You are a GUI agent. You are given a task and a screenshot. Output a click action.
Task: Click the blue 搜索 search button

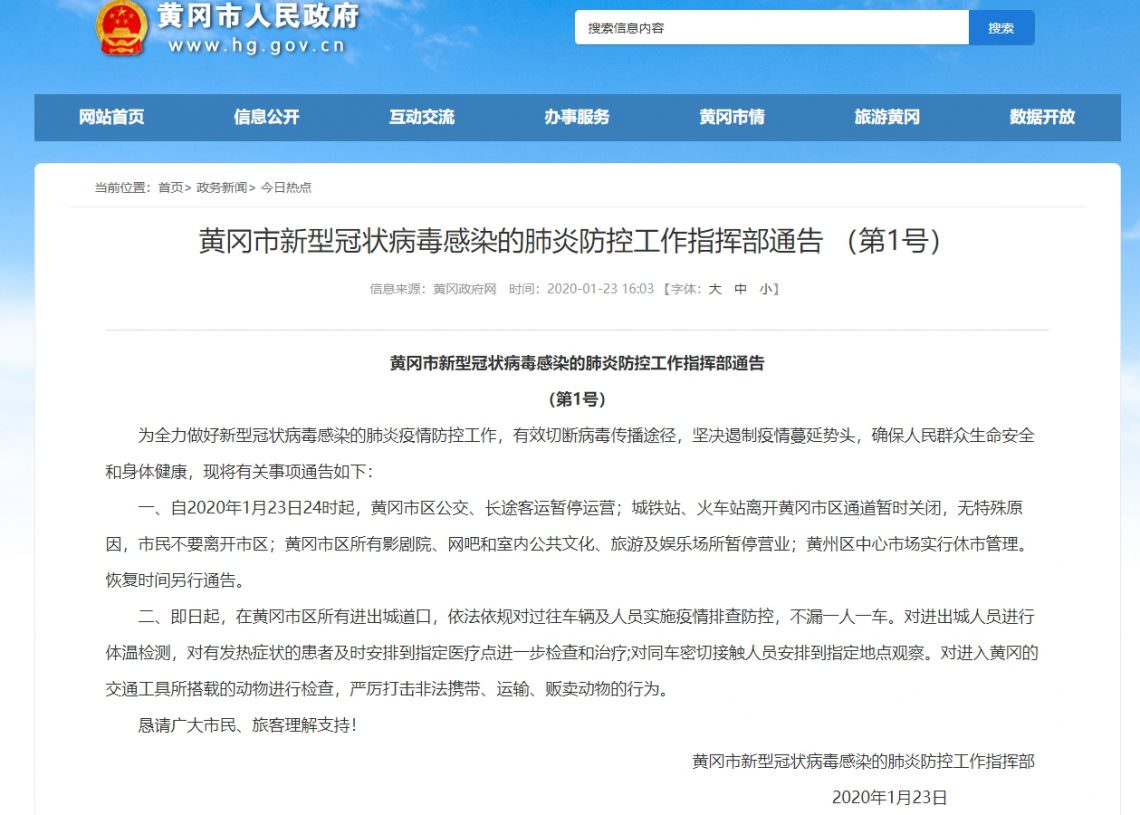(x=1001, y=28)
